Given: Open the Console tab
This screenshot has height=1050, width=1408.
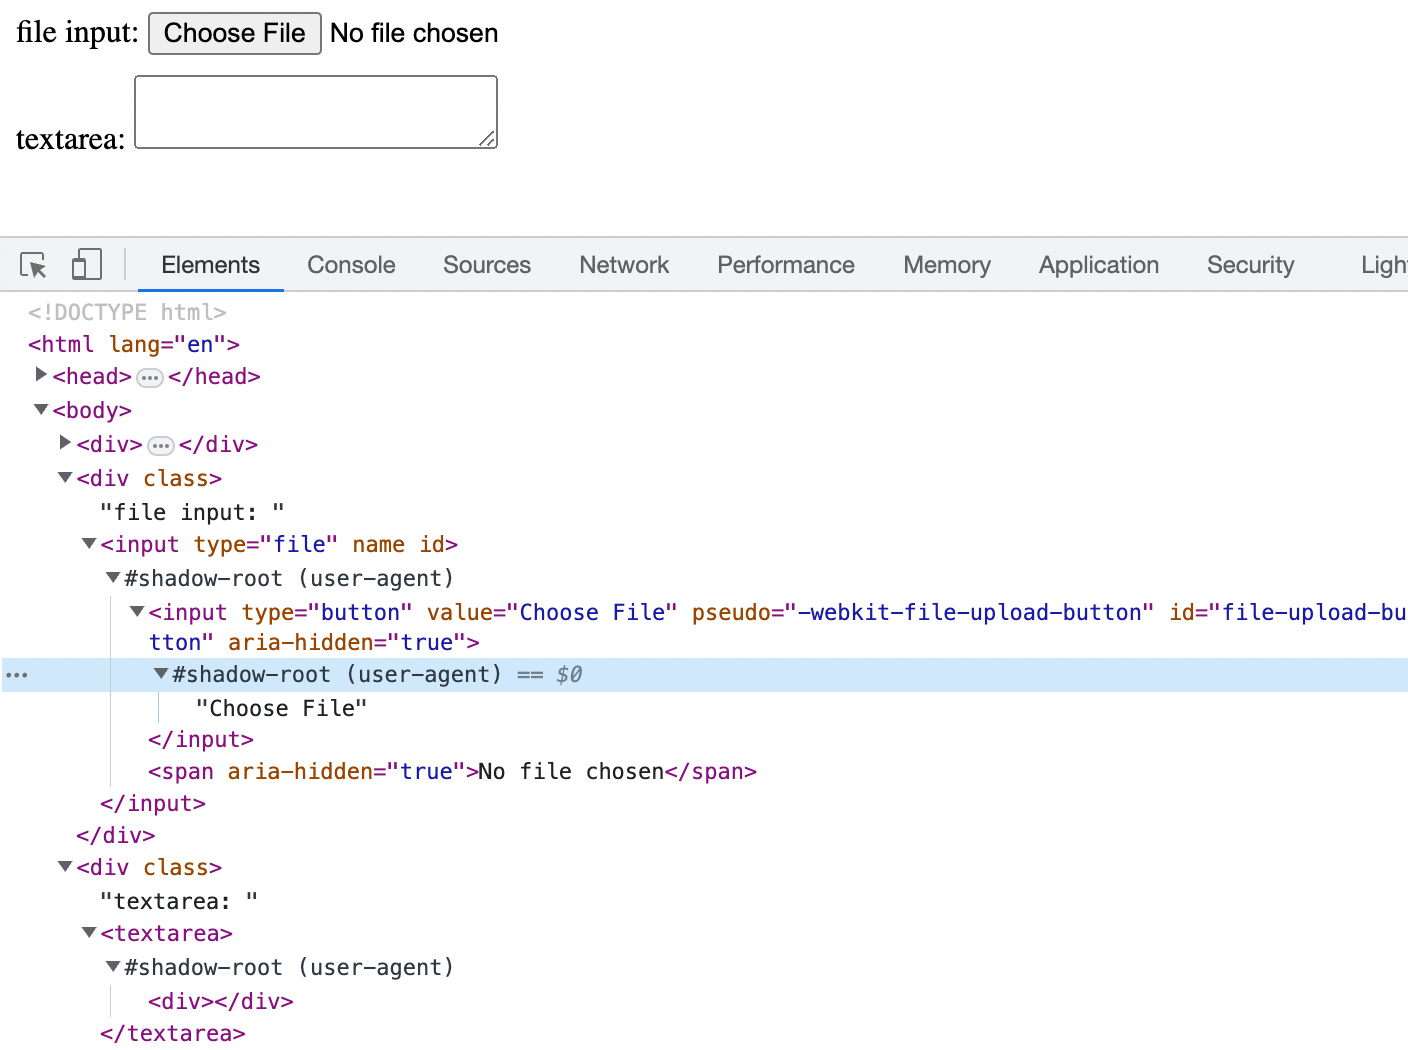Looking at the screenshot, I should (351, 265).
